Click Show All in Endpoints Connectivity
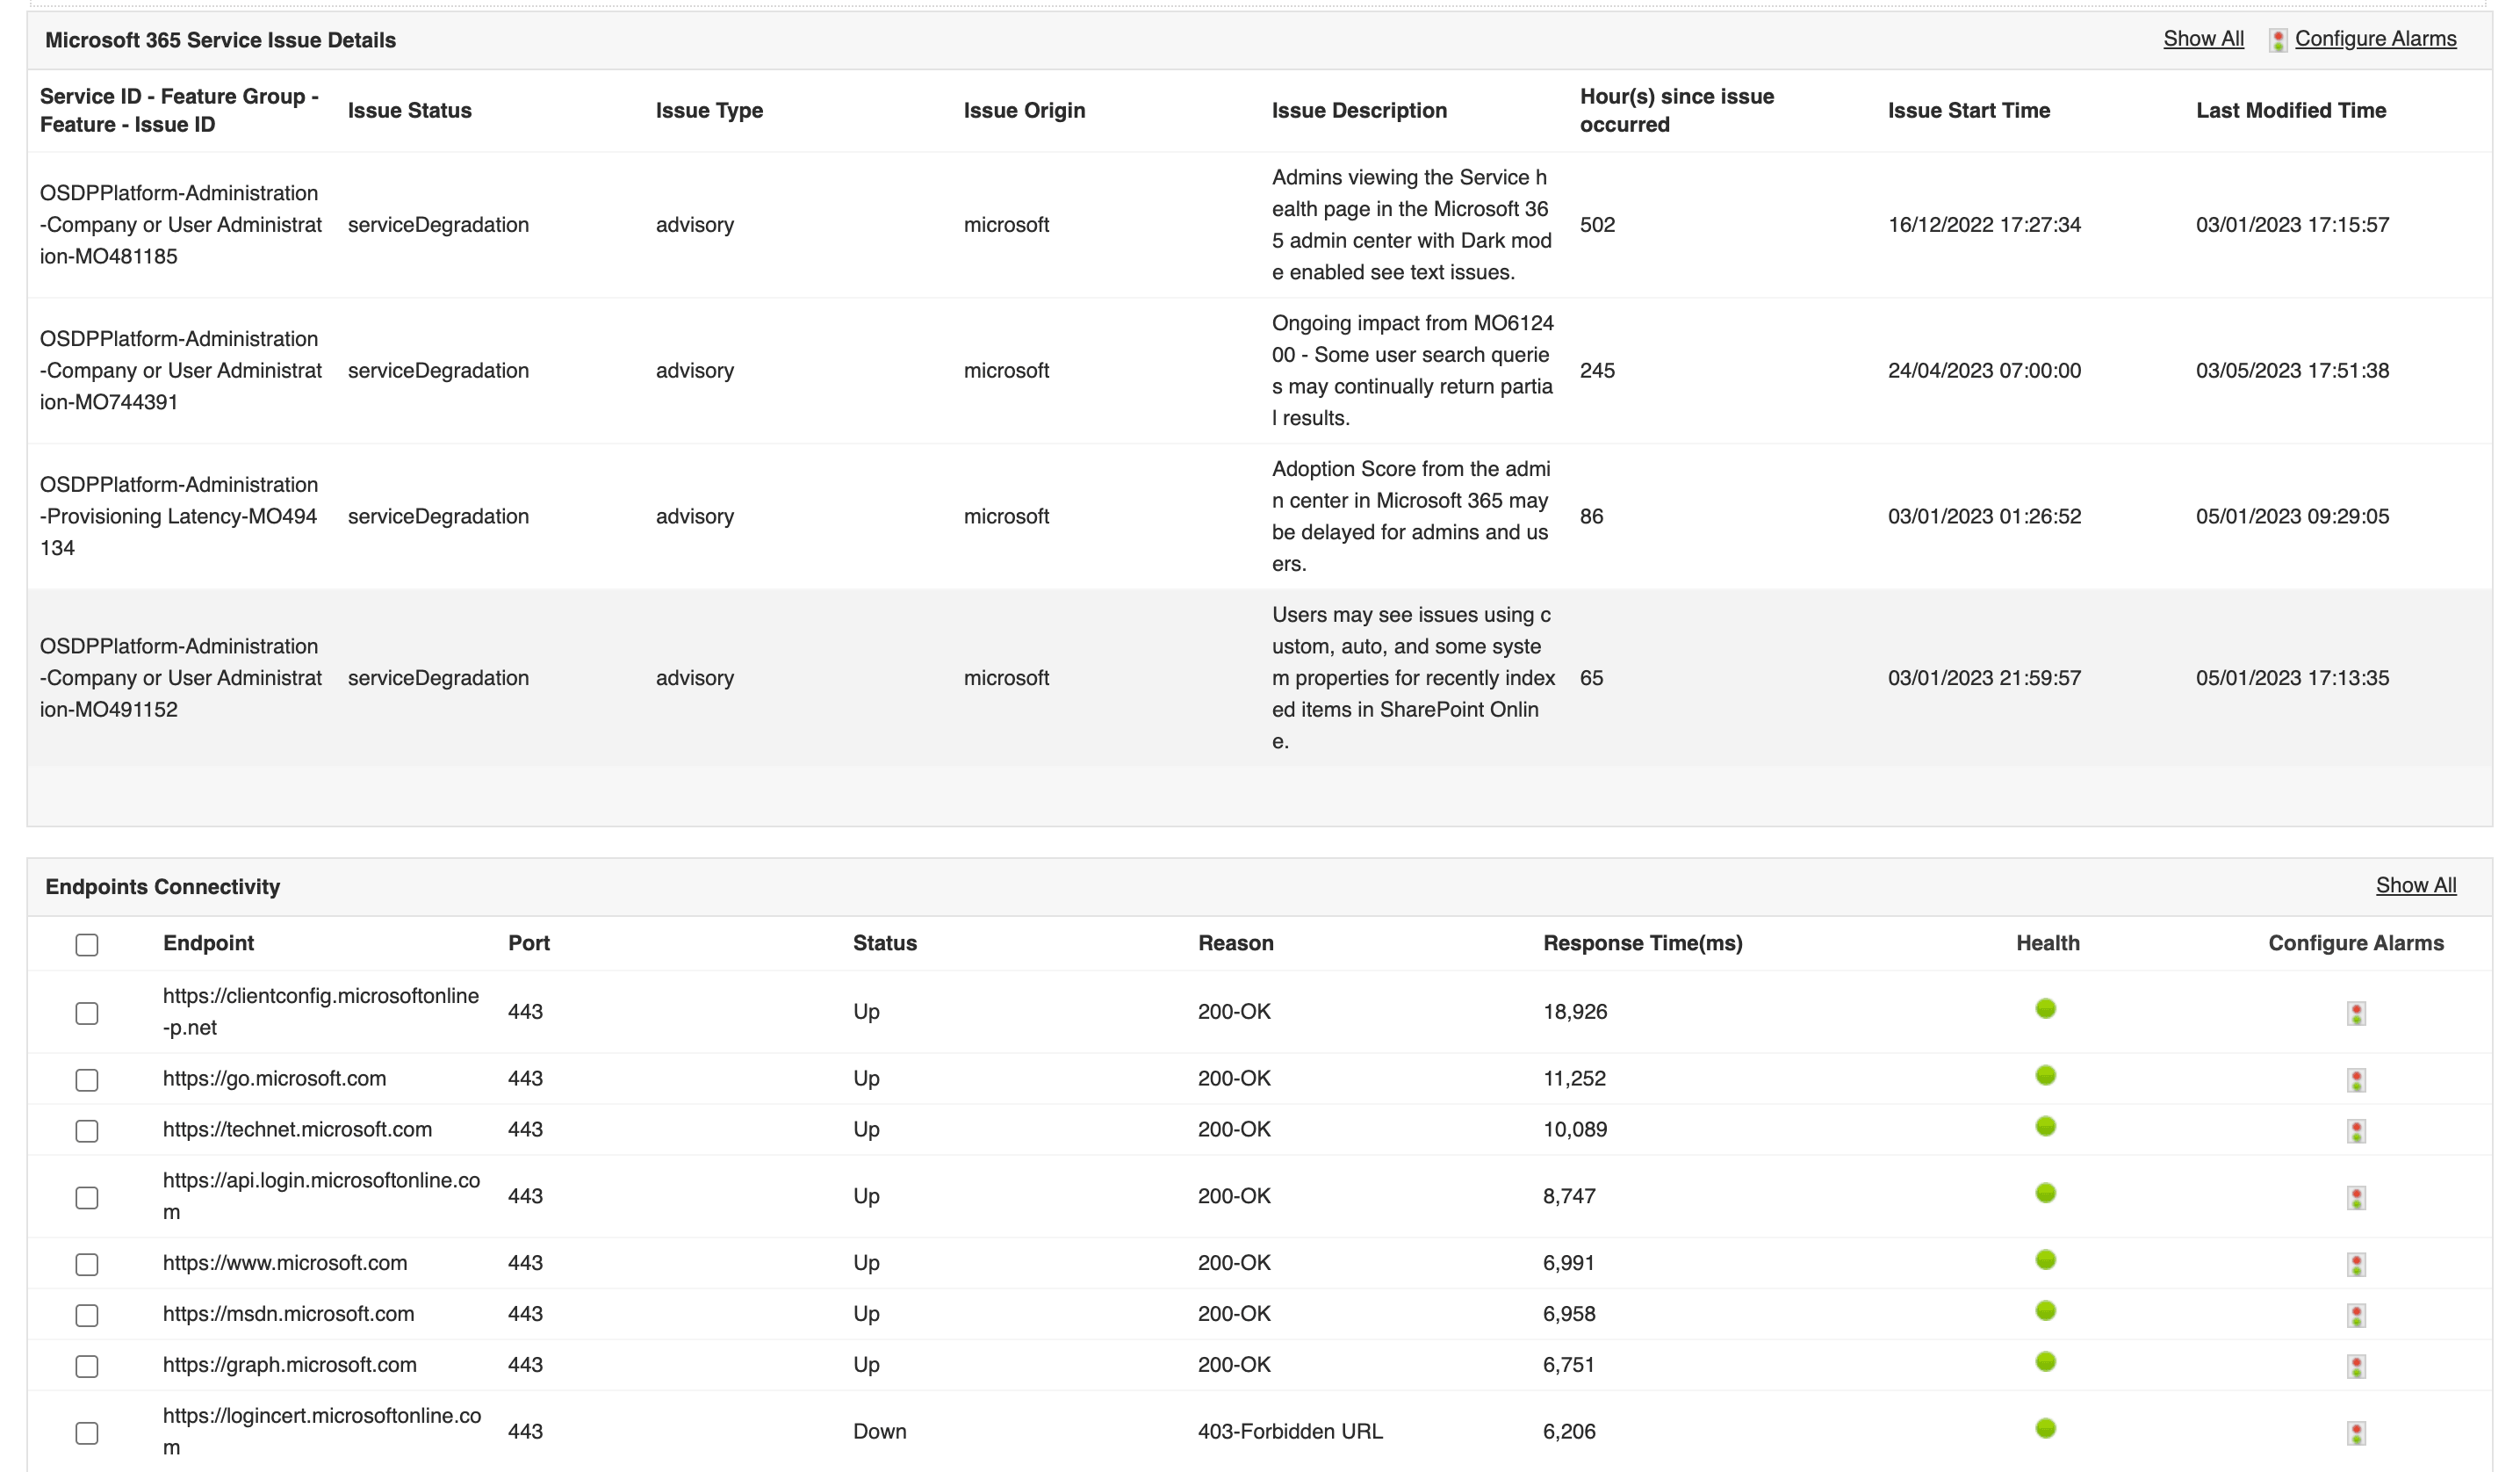 click(2416, 885)
